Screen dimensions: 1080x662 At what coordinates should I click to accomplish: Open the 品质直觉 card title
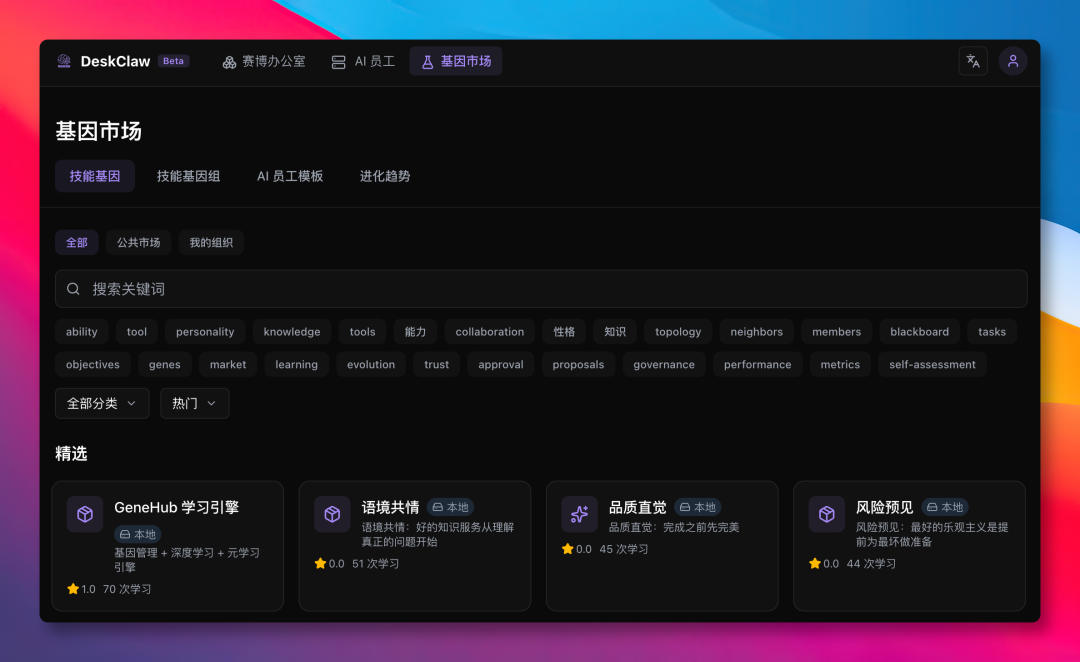(x=638, y=508)
